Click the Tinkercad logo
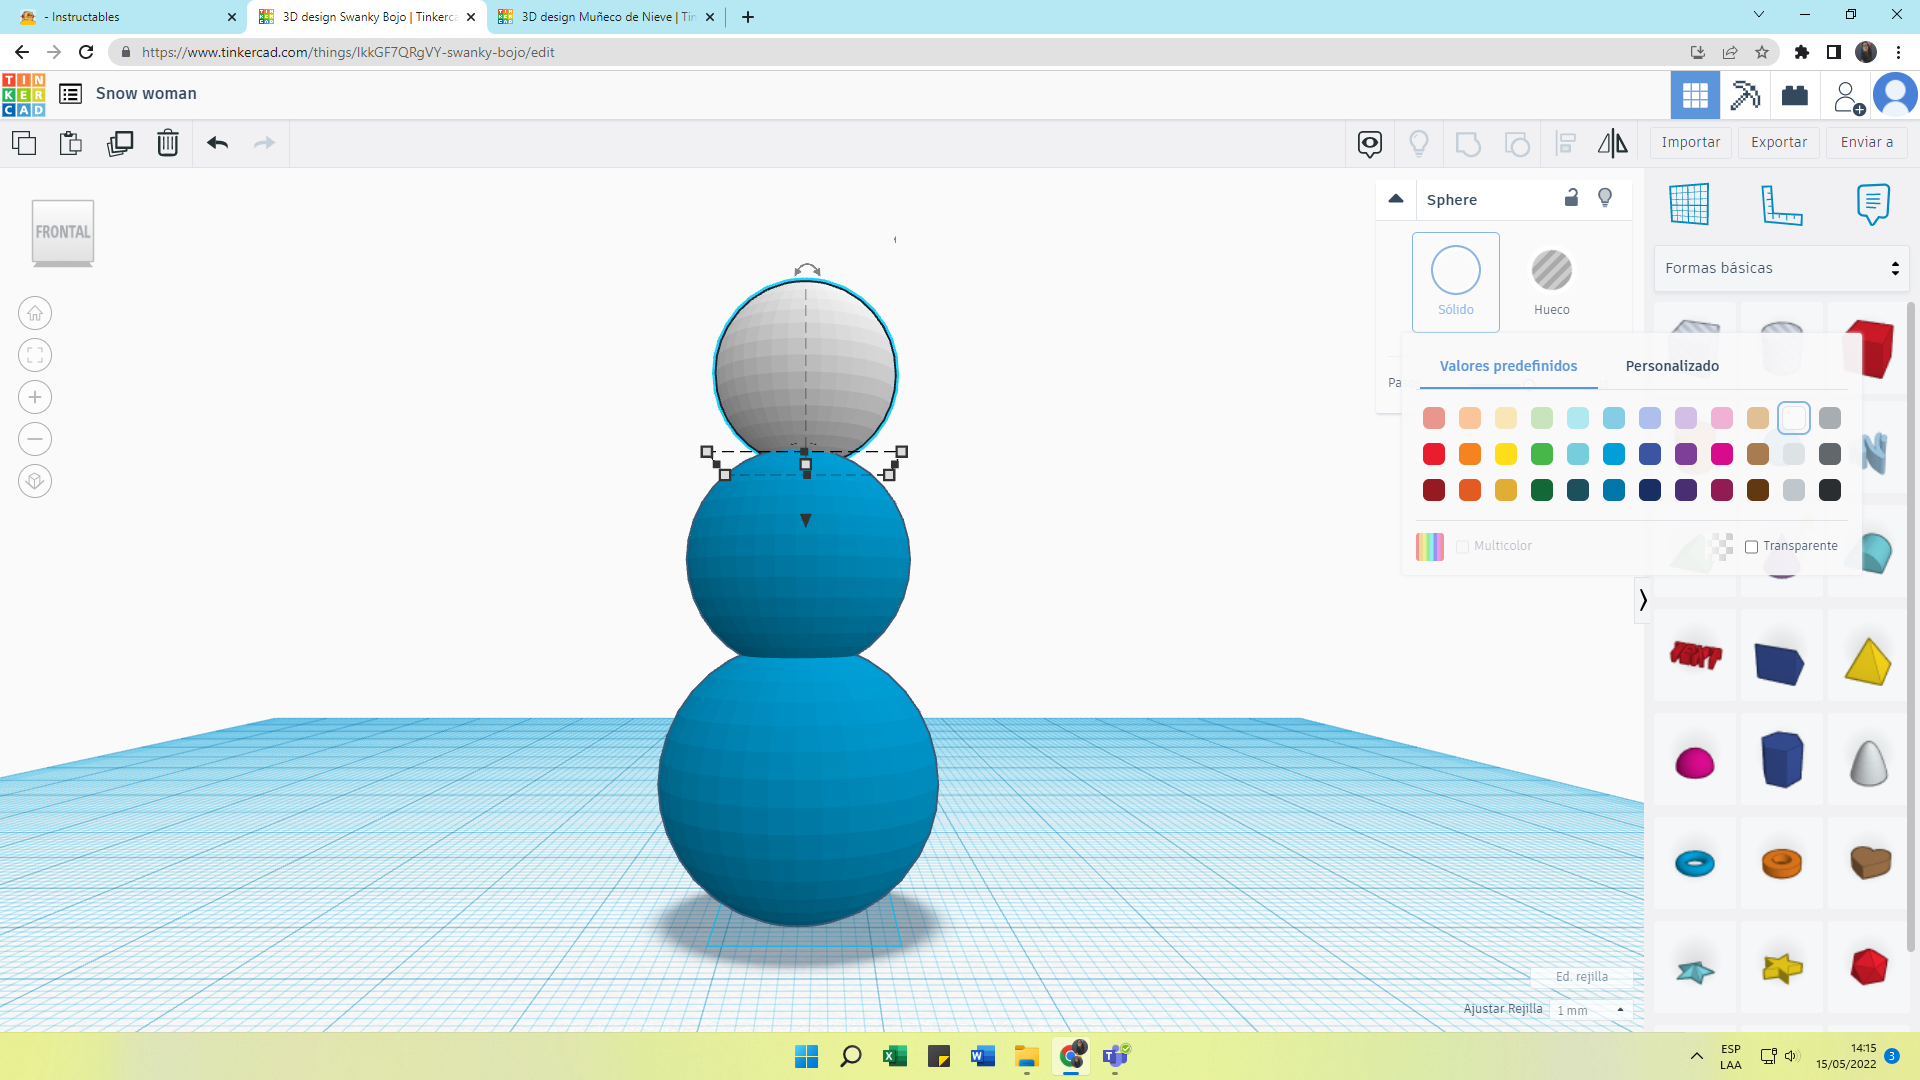This screenshot has height=1080, width=1920. click(24, 94)
